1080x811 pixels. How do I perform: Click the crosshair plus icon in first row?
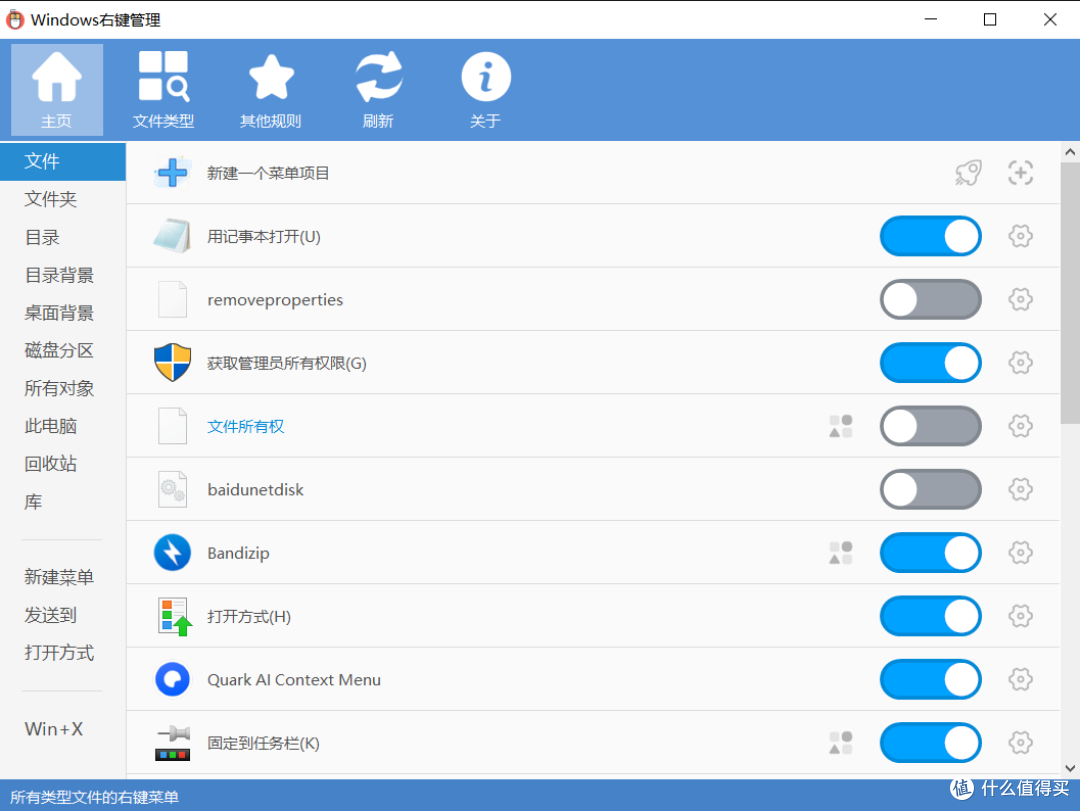coord(1020,172)
